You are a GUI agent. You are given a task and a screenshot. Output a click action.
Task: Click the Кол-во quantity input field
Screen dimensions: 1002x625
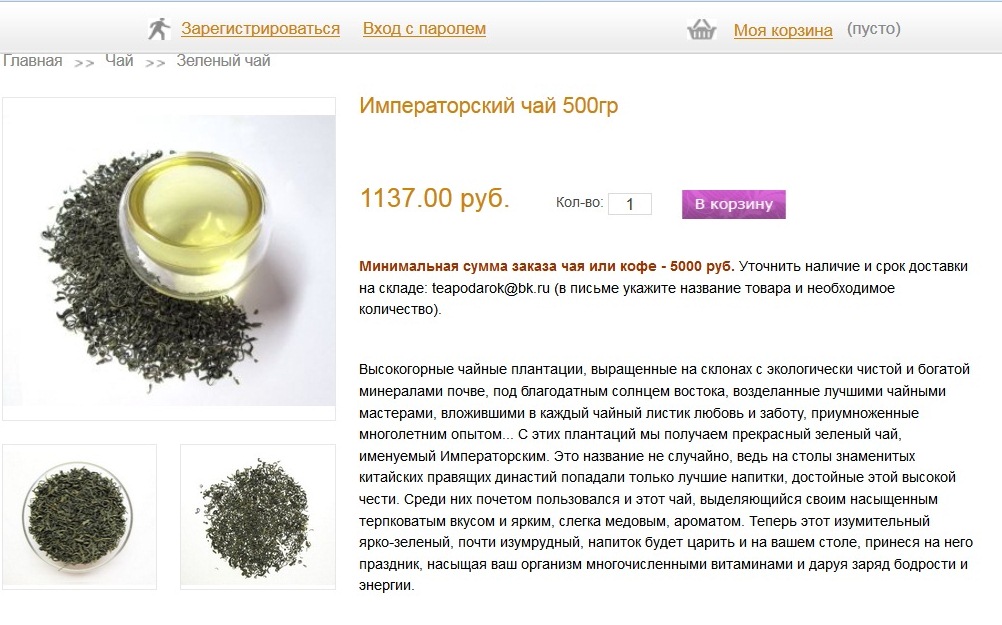point(629,204)
